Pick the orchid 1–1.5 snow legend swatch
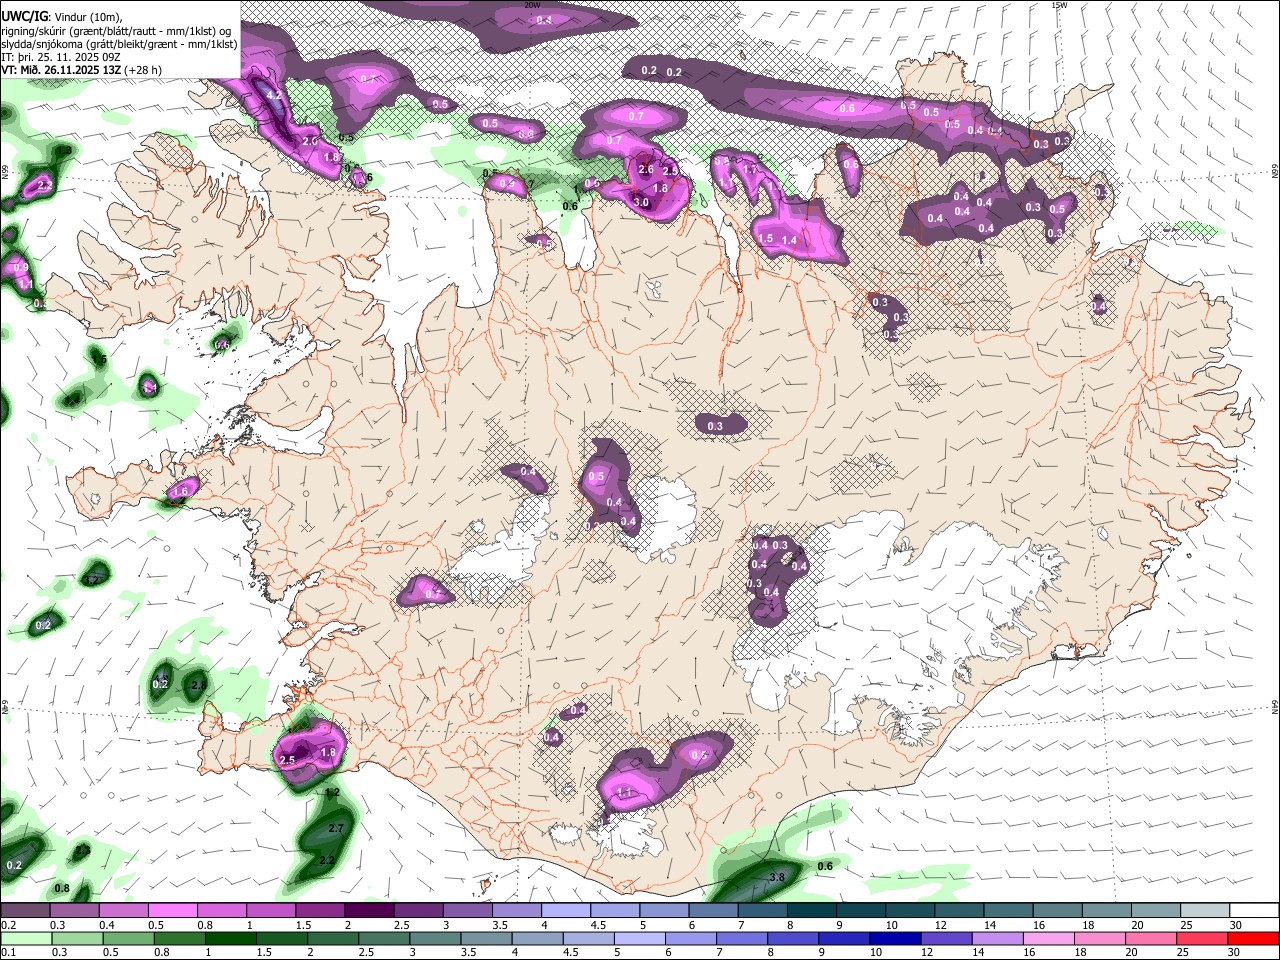This screenshot has height=960, width=1280. coord(271,910)
